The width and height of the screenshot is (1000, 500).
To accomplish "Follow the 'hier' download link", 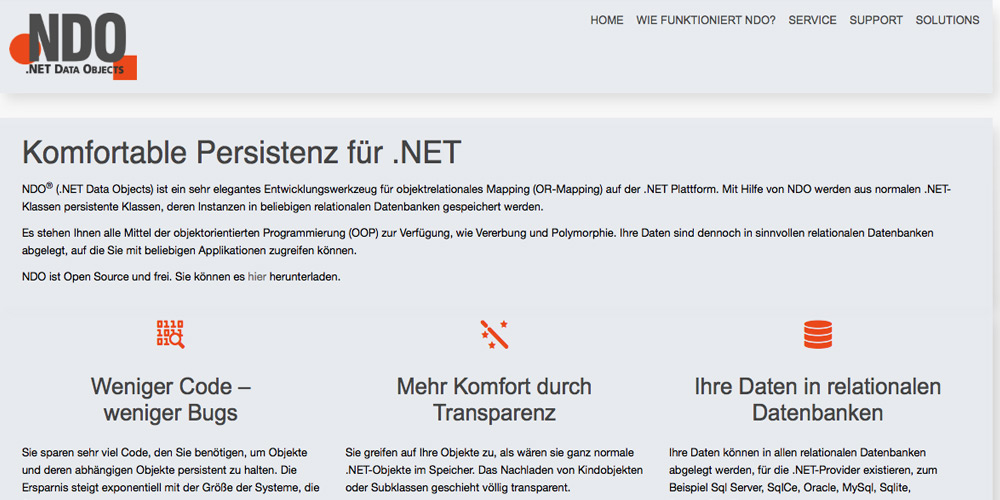I will [x=257, y=277].
